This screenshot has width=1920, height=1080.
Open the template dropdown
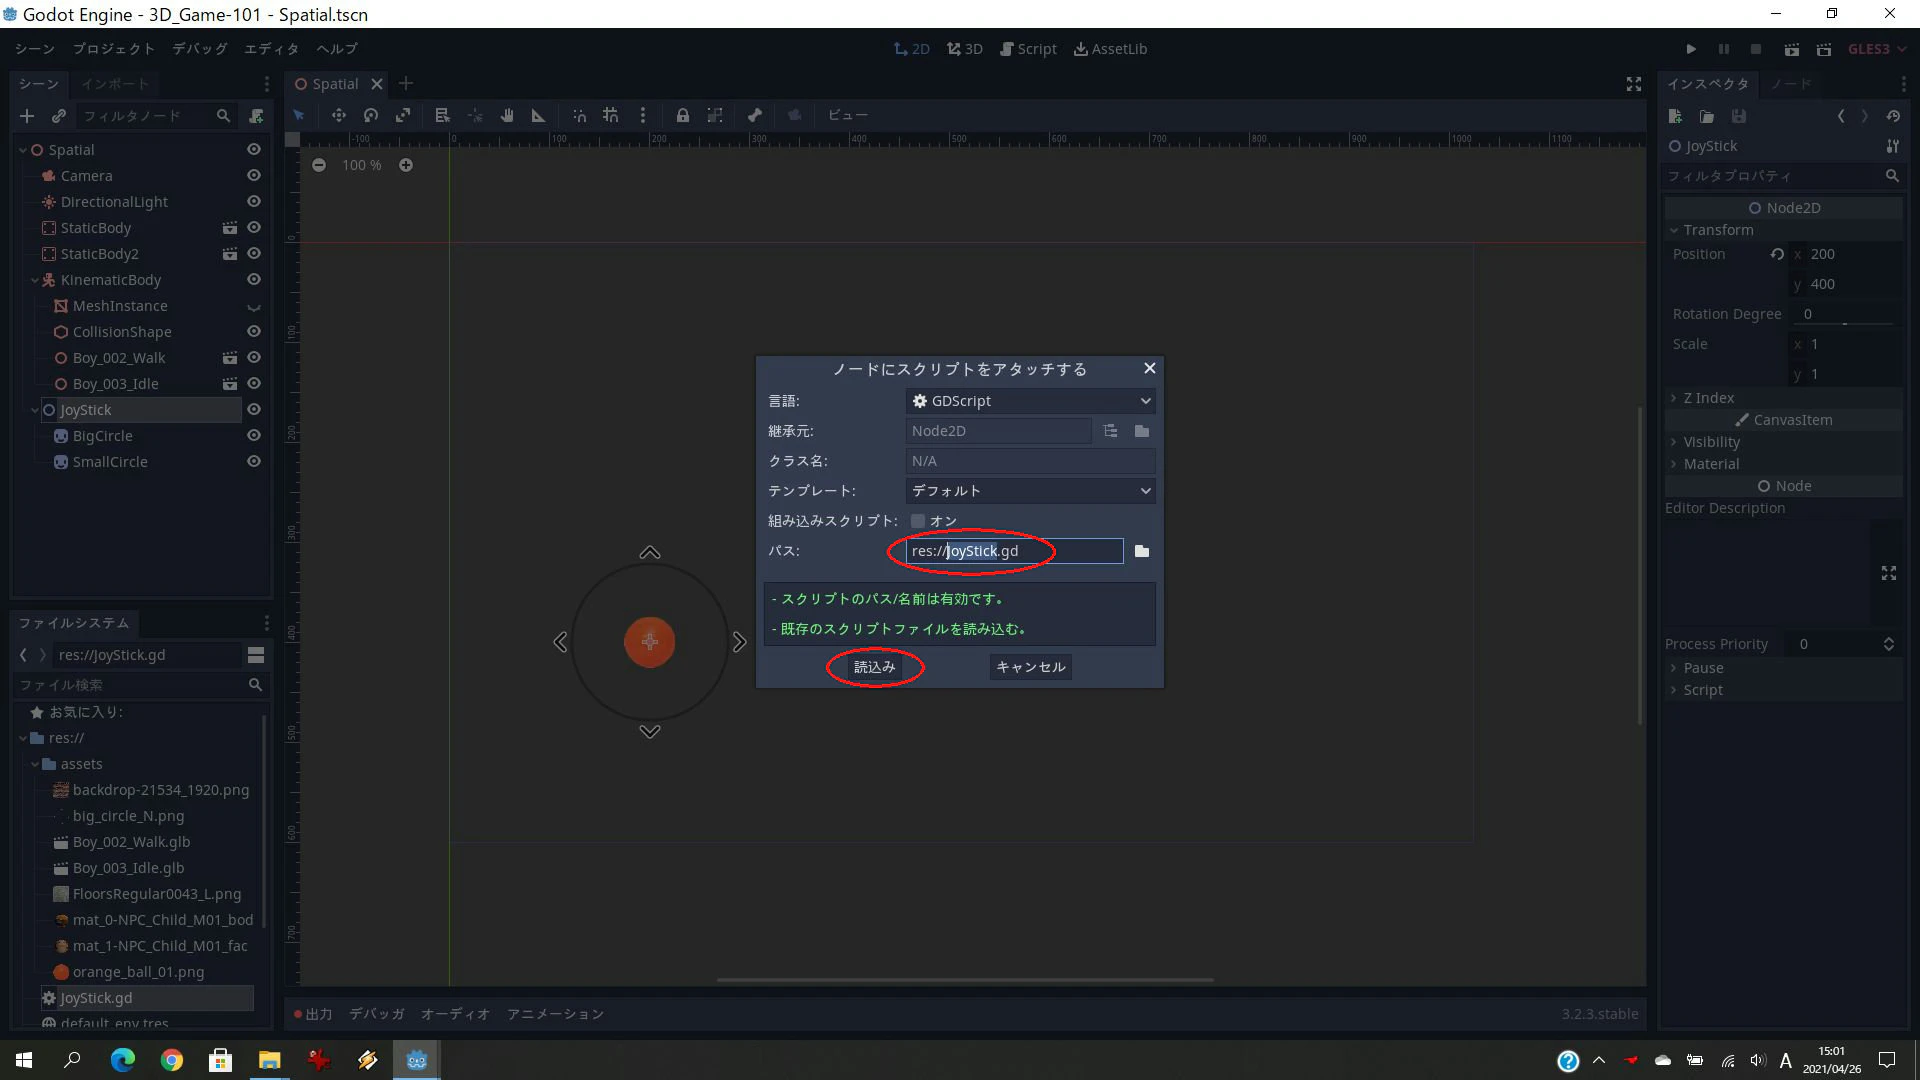[x=1031, y=491]
